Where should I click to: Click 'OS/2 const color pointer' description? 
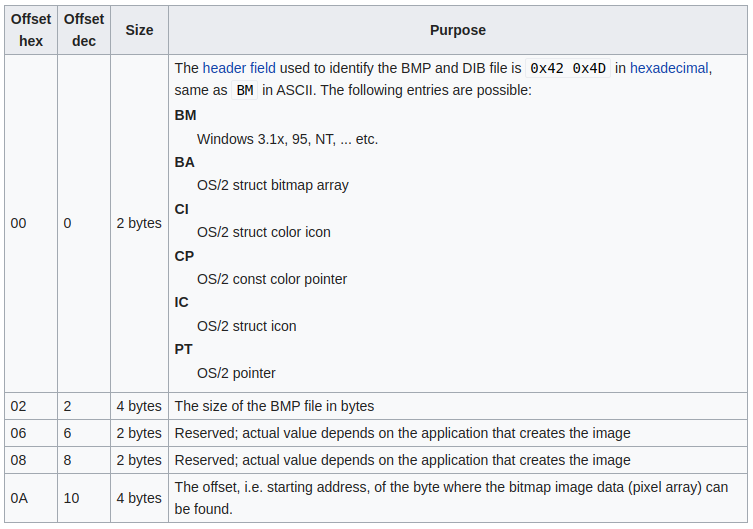(272, 279)
